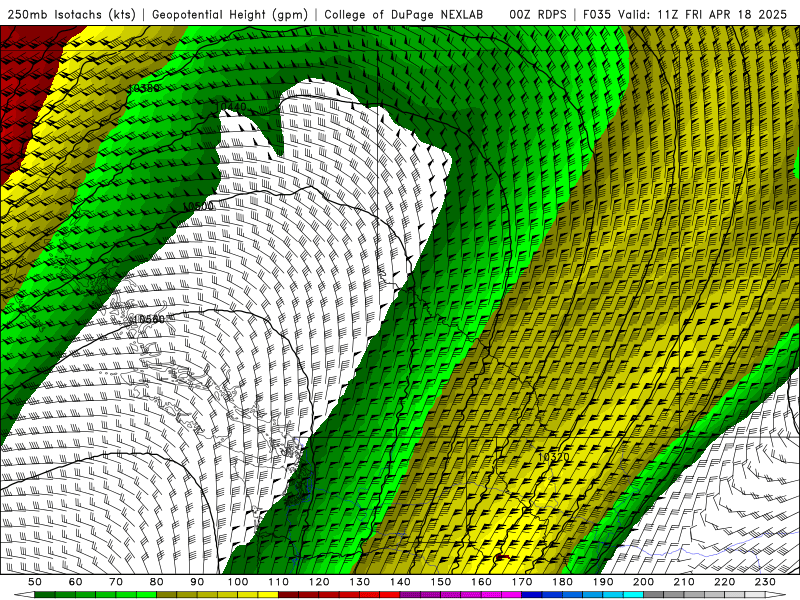
Task: Pick the cyan swatch in the color bar
Action: 633,595
